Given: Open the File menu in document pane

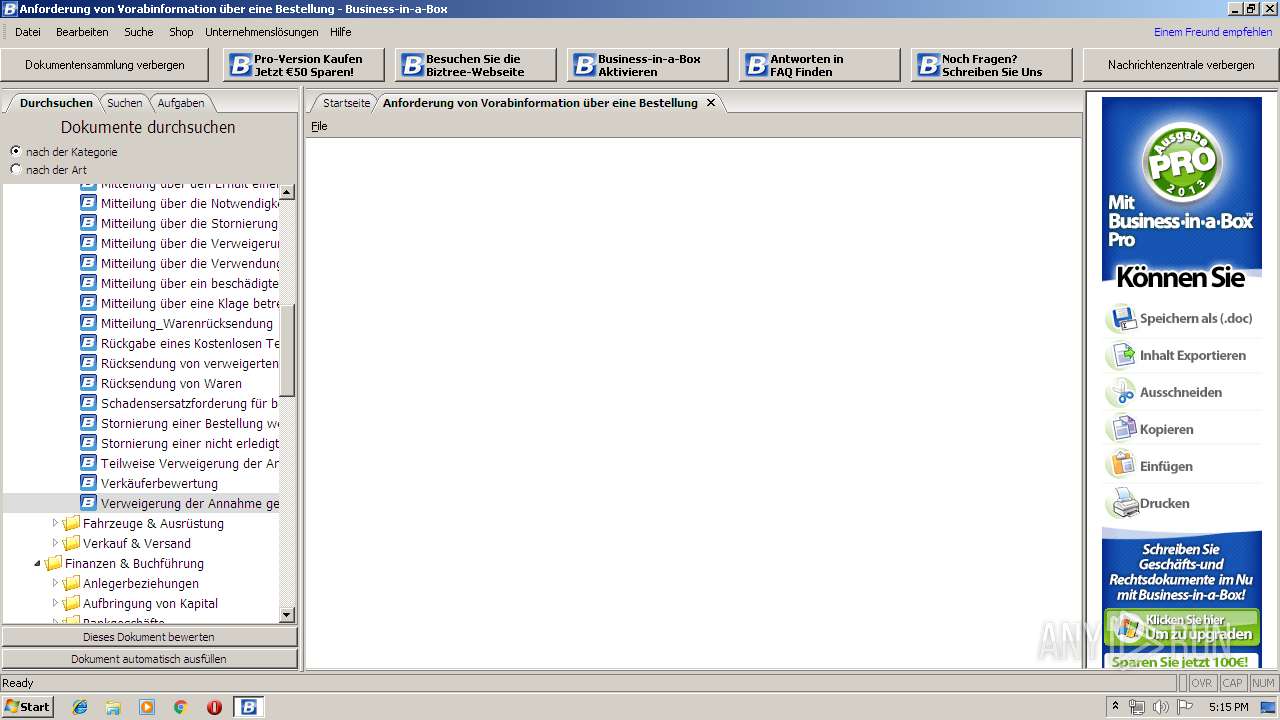Looking at the screenshot, I should point(319,126).
